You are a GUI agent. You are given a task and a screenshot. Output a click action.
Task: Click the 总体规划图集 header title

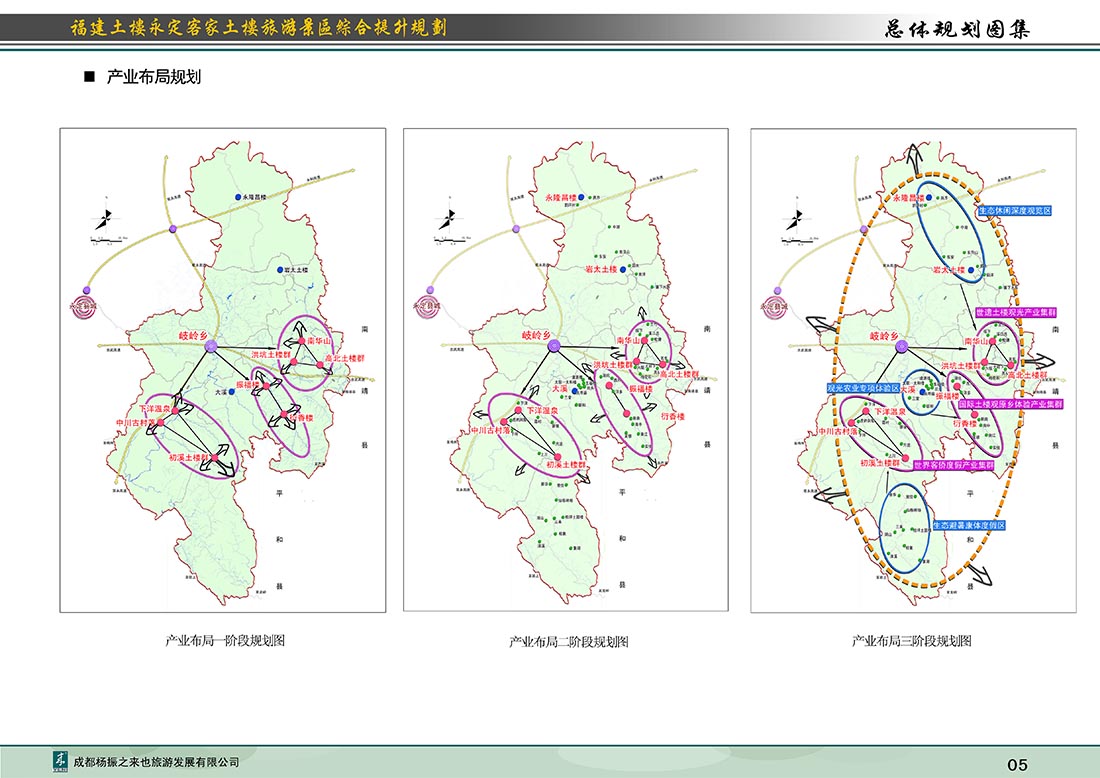pyautogui.click(x=957, y=29)
